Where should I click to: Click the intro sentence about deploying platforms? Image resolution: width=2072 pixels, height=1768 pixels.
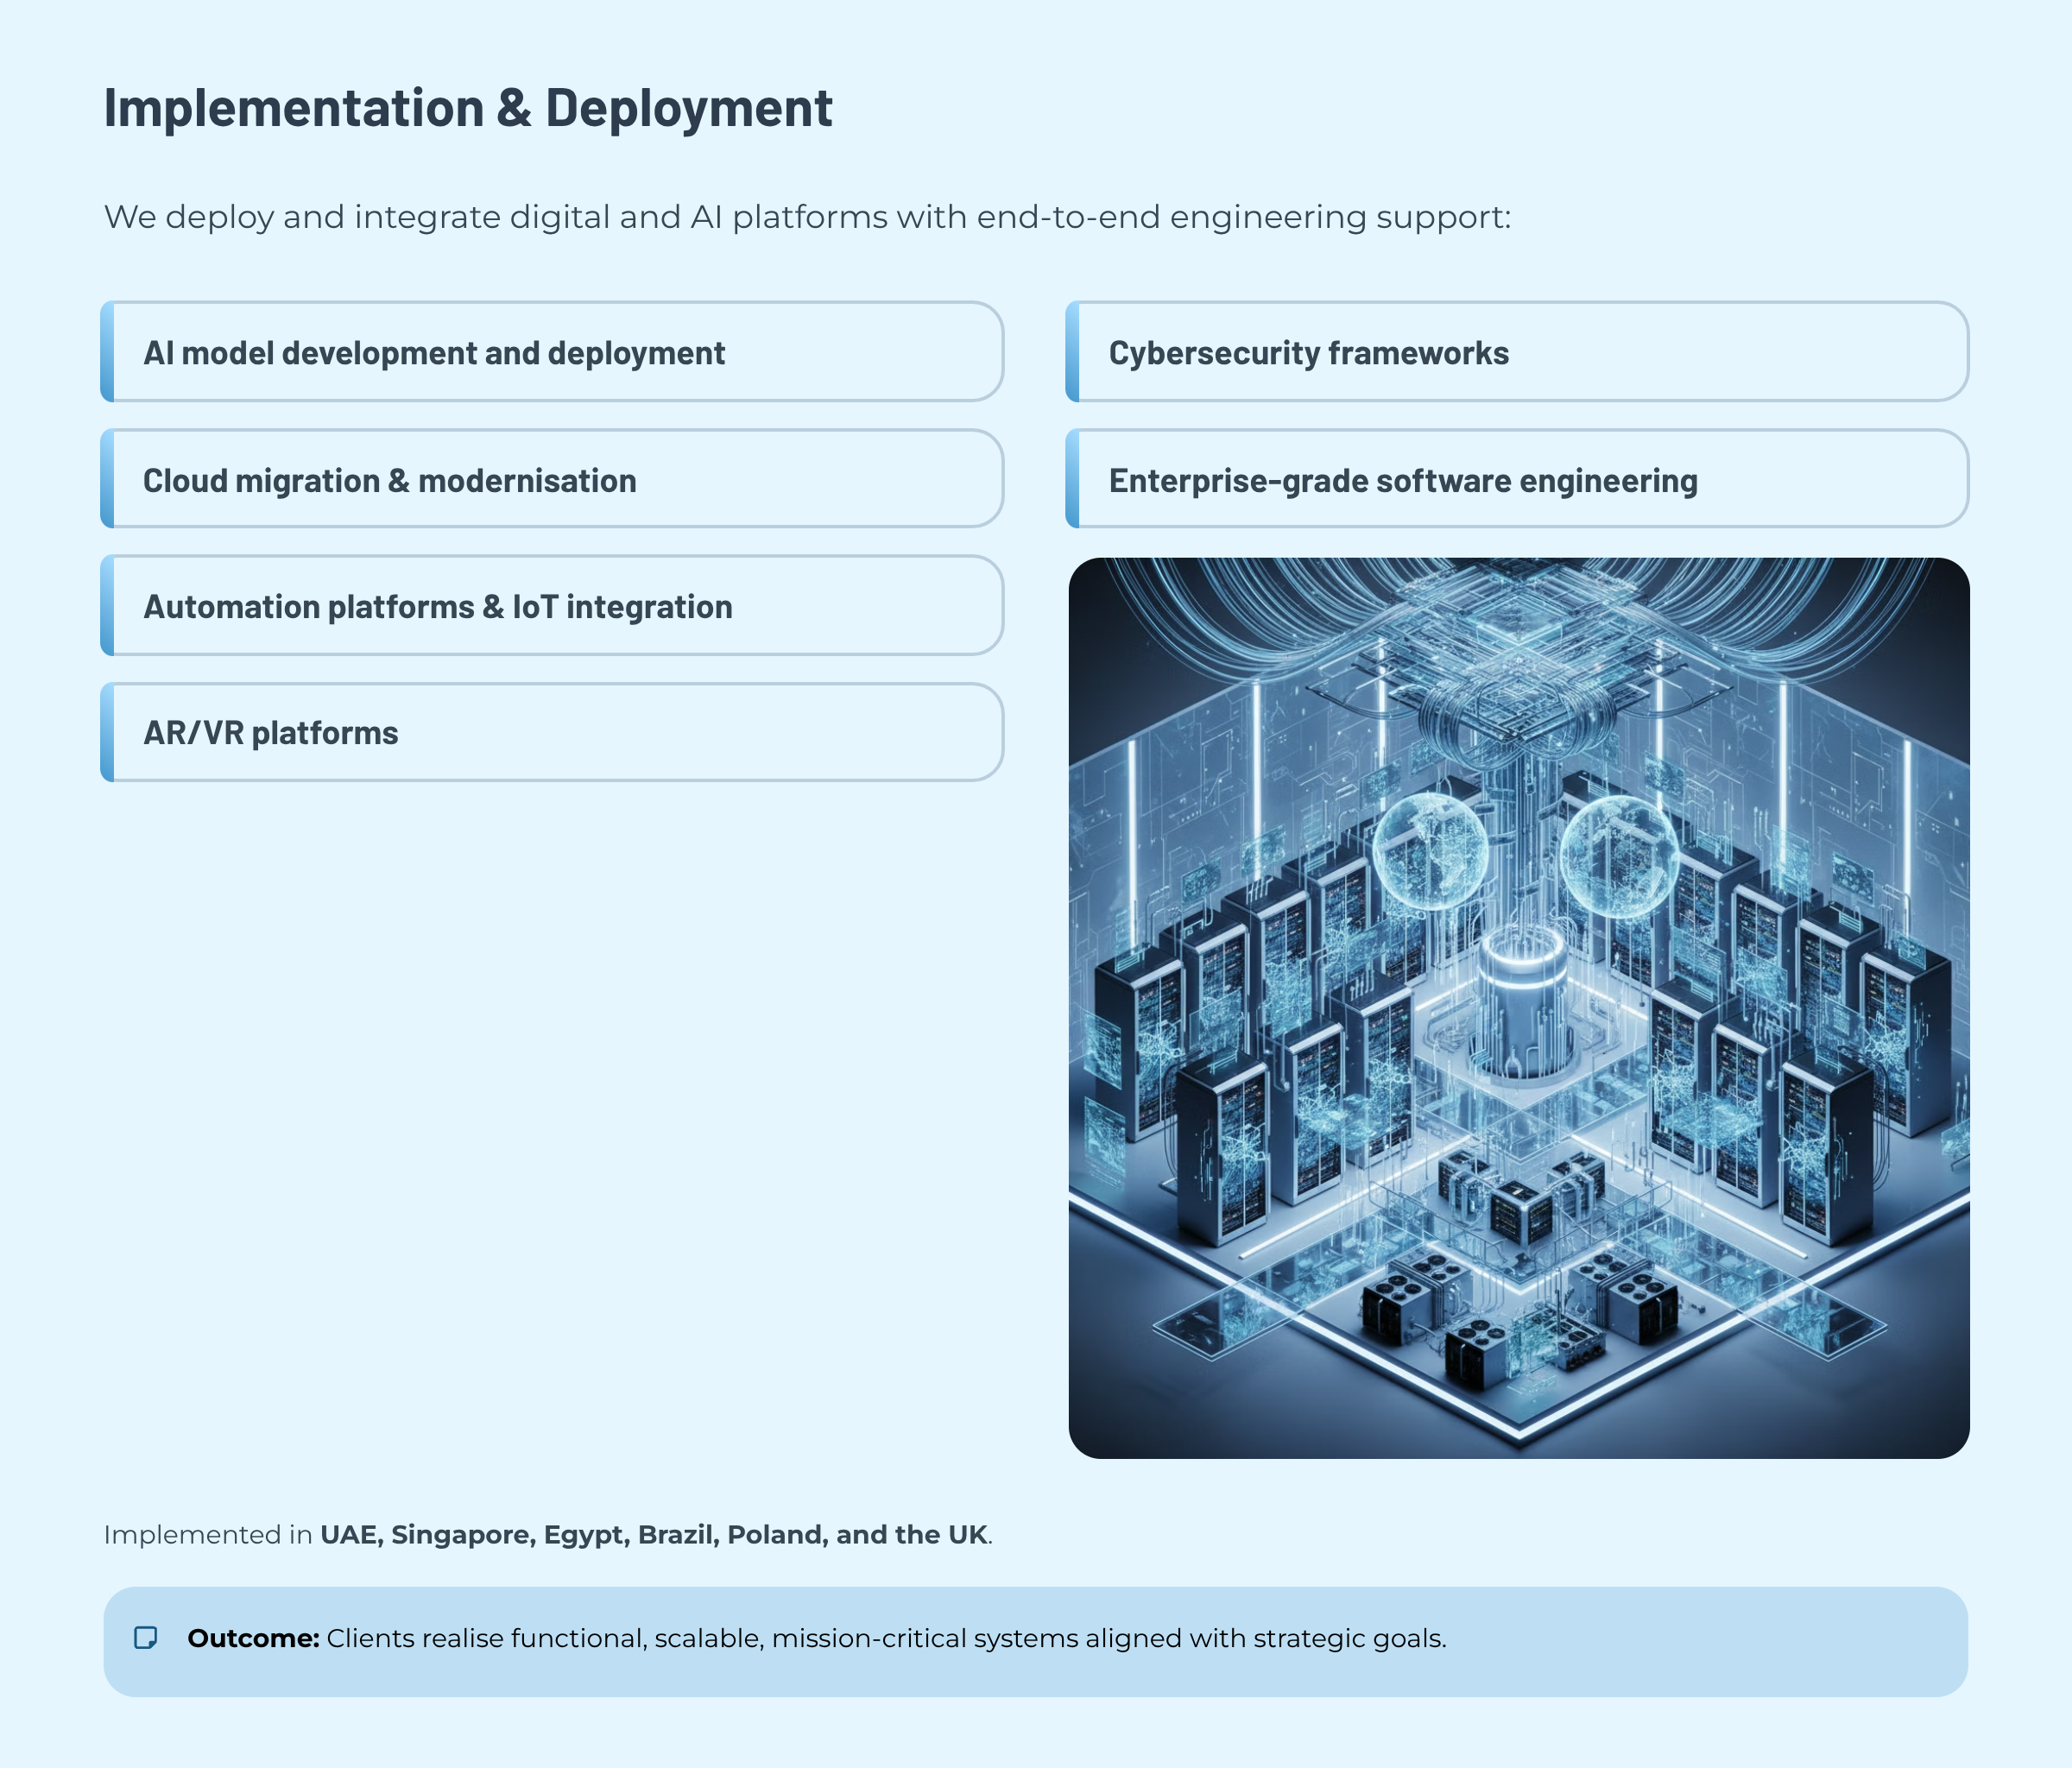pos(807,217)
